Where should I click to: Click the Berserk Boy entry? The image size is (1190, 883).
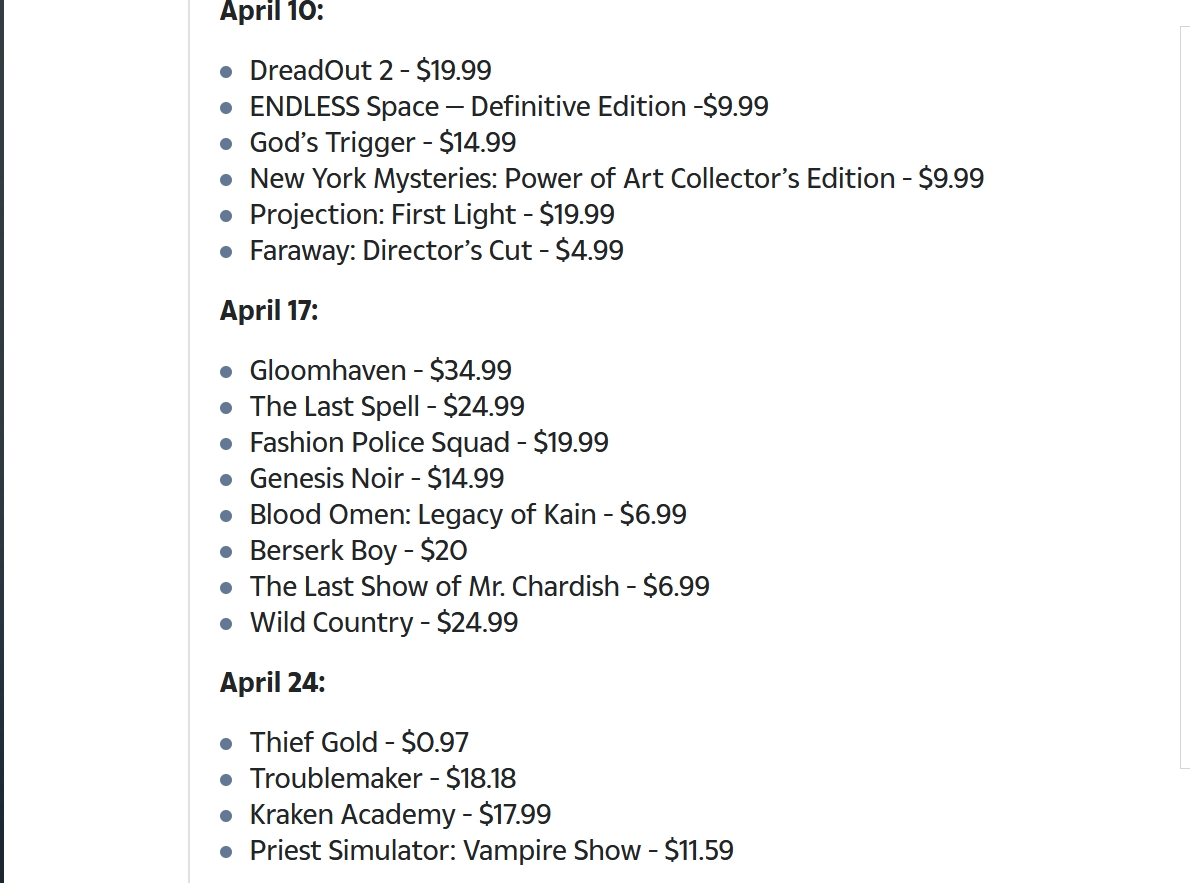tap(358, 551)
